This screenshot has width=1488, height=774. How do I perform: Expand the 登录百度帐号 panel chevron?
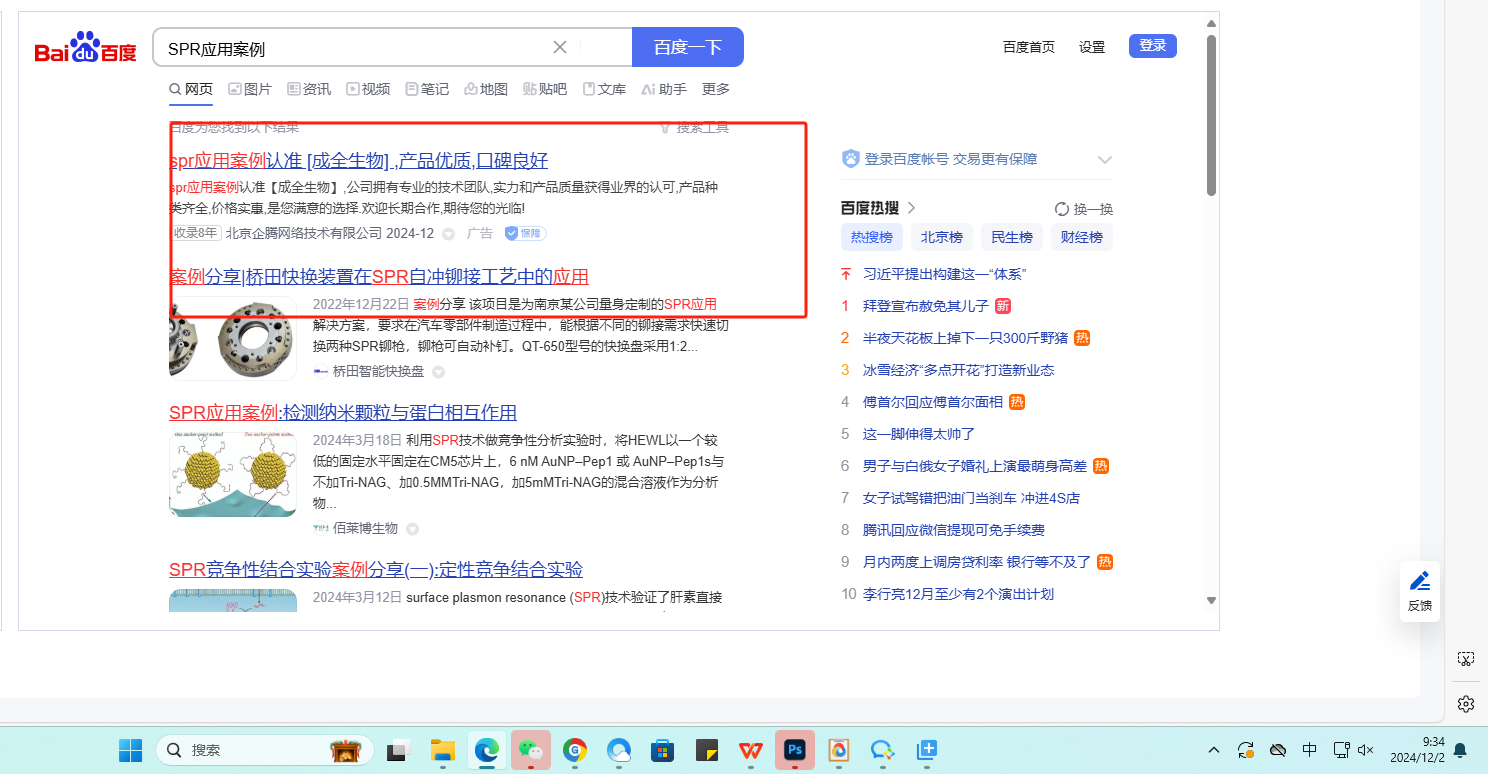(1105, 159)
